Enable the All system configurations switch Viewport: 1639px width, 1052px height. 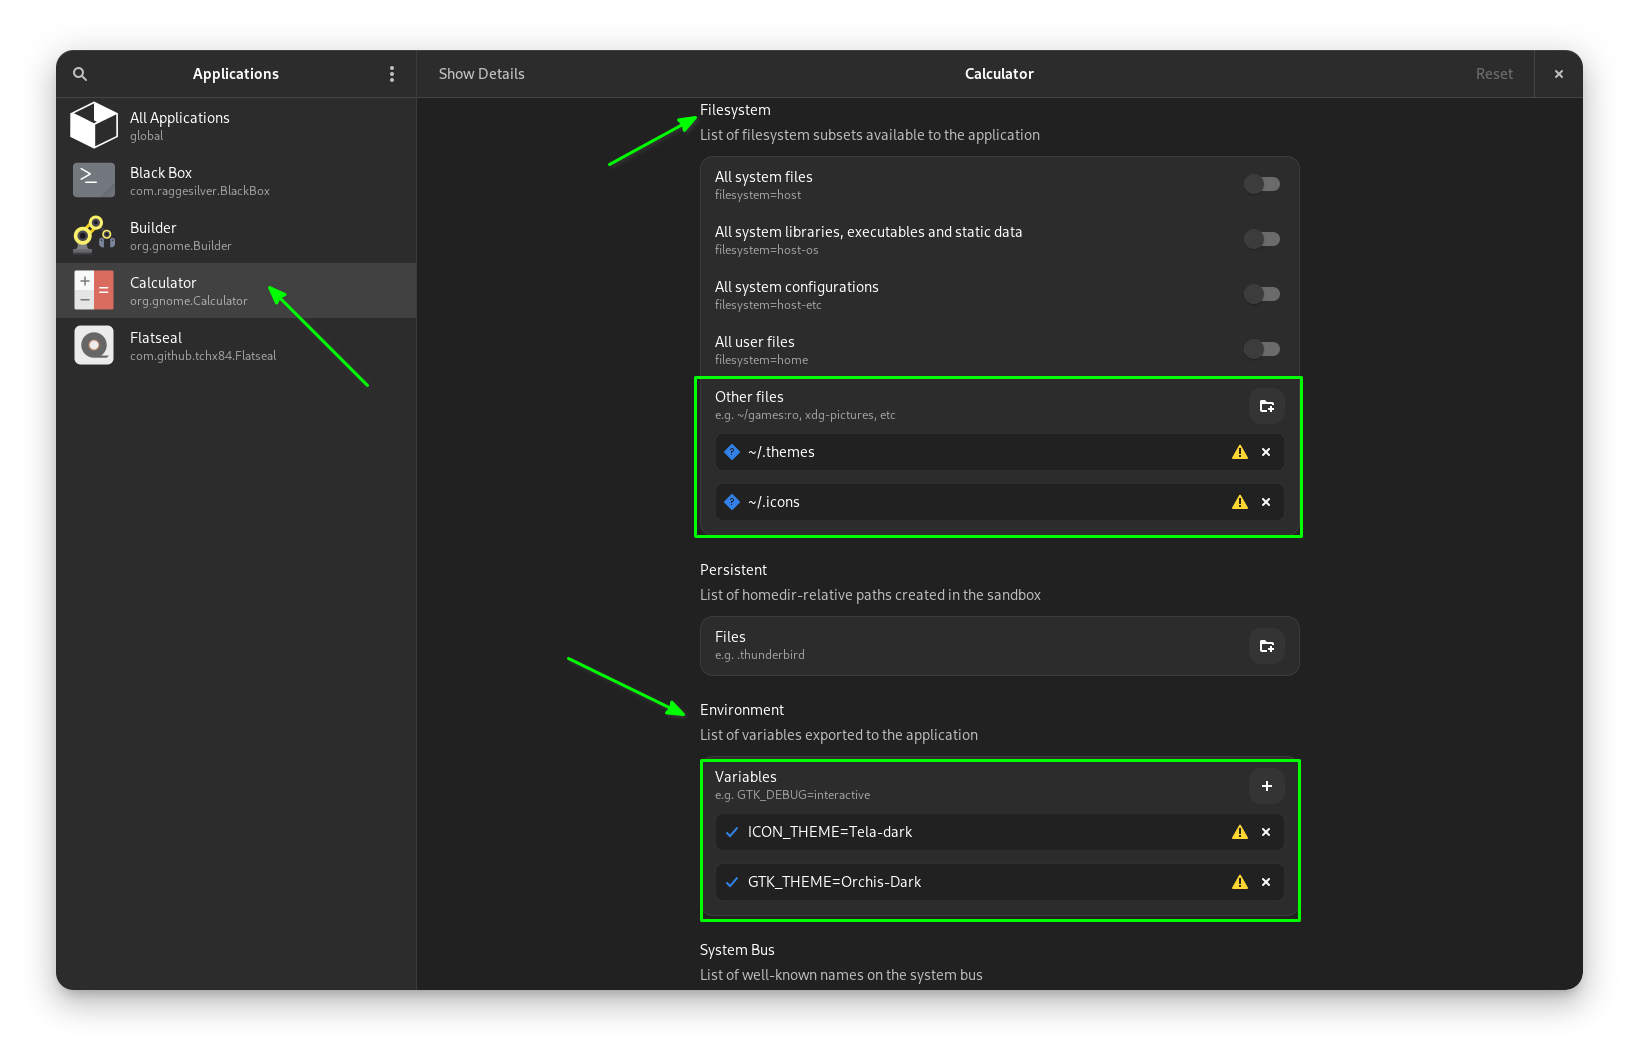coord(1261,294)
